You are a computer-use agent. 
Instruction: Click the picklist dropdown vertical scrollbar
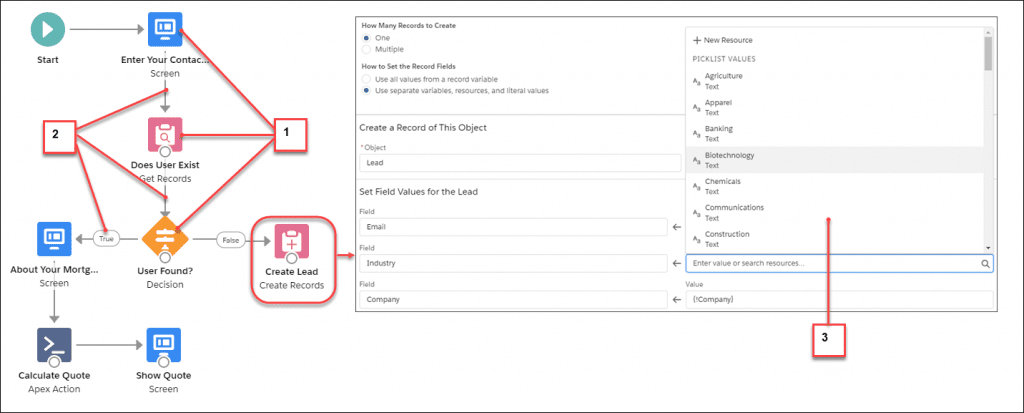988,140
